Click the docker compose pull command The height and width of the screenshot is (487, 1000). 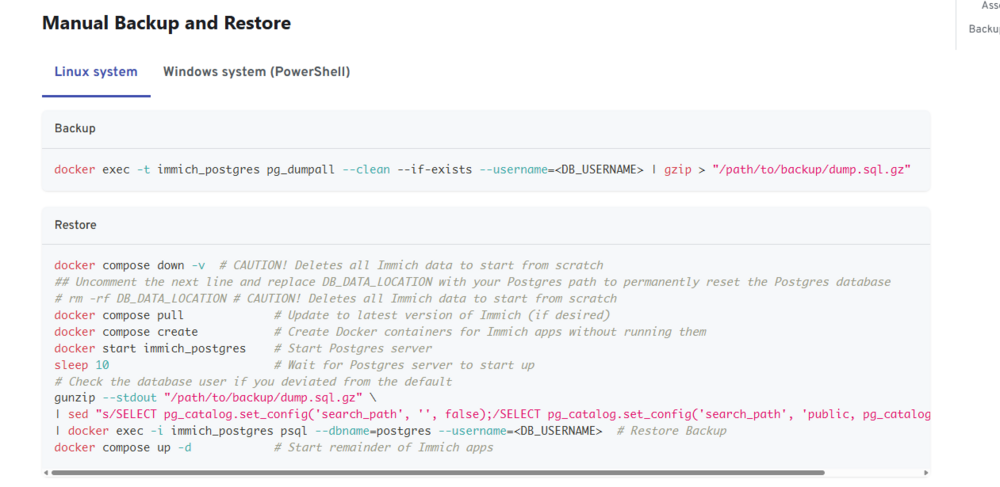click(x=119, y=315)
